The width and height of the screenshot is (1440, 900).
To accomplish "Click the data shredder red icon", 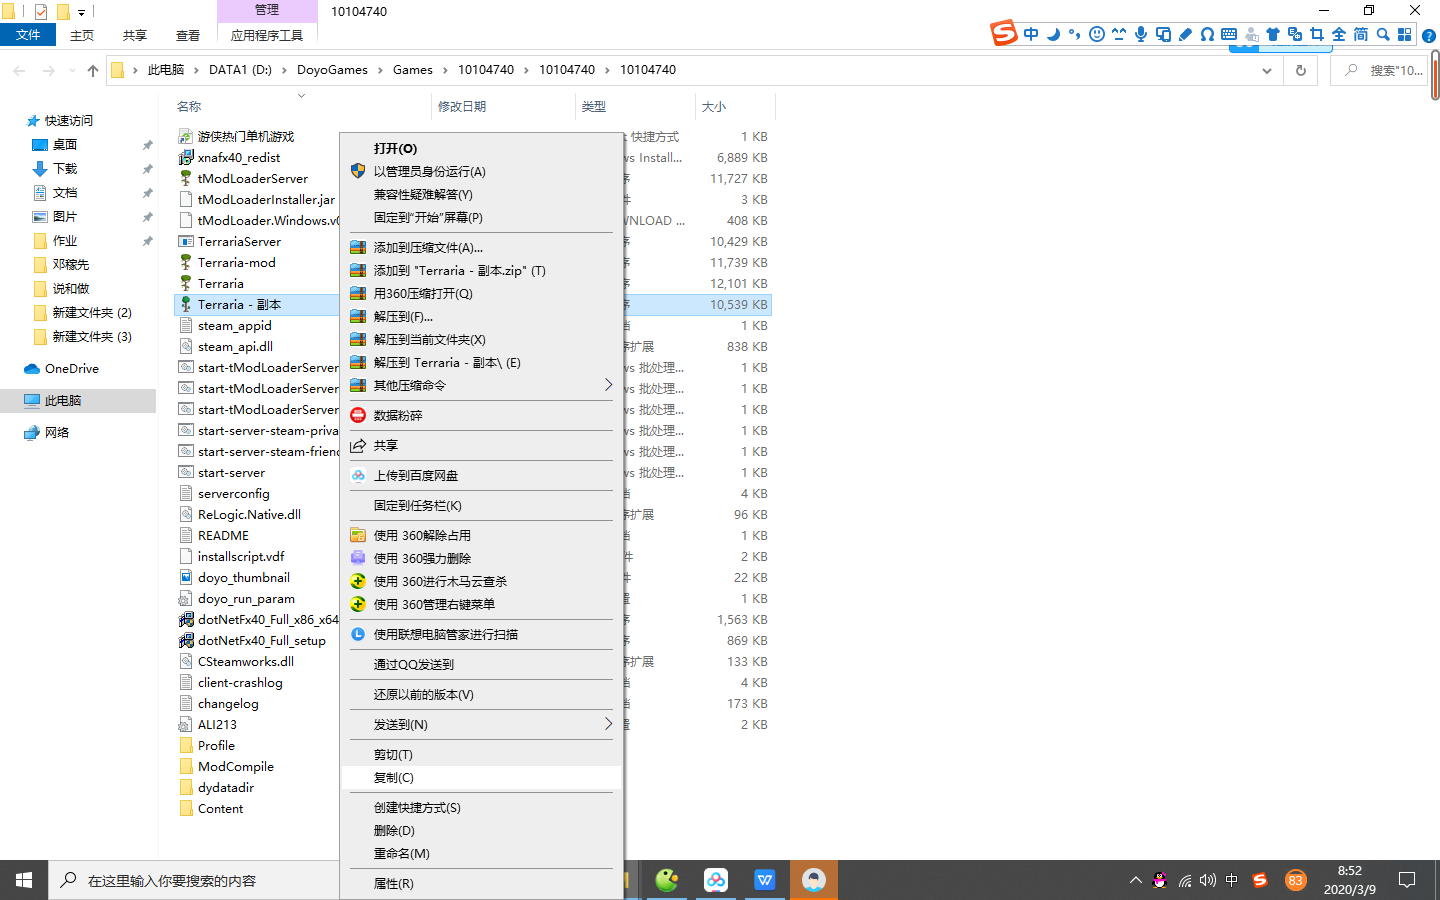I will point(358,415).
